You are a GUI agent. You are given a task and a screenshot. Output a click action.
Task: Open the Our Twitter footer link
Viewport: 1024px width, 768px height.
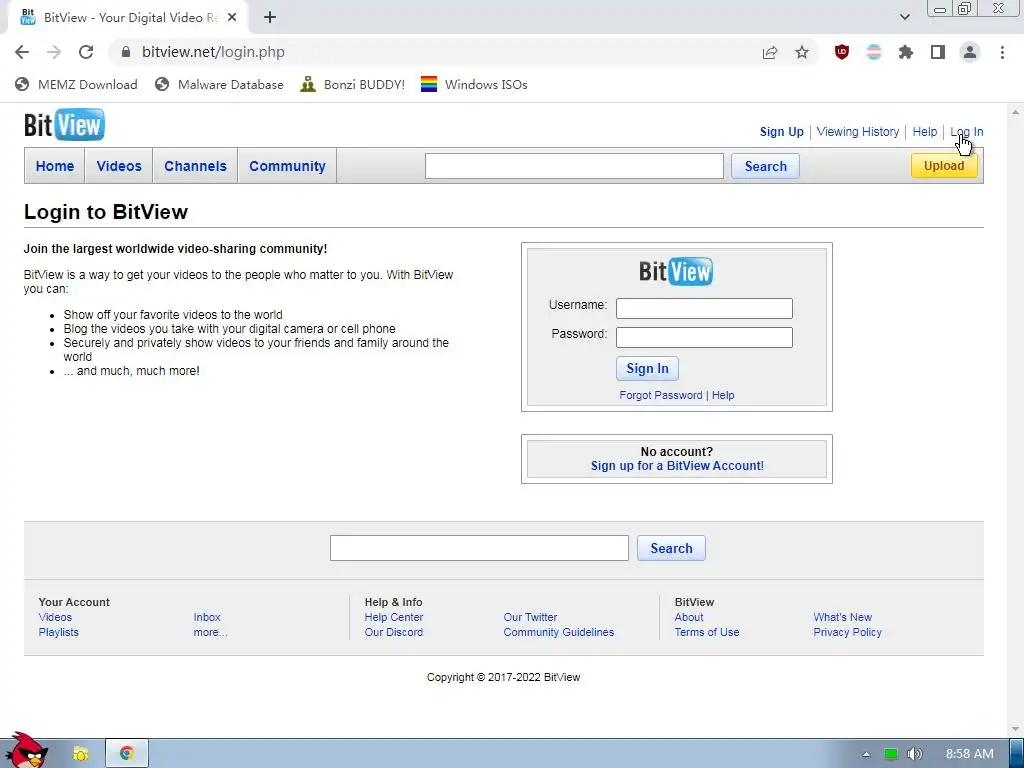pyautogui.click(x=530, y=617)
